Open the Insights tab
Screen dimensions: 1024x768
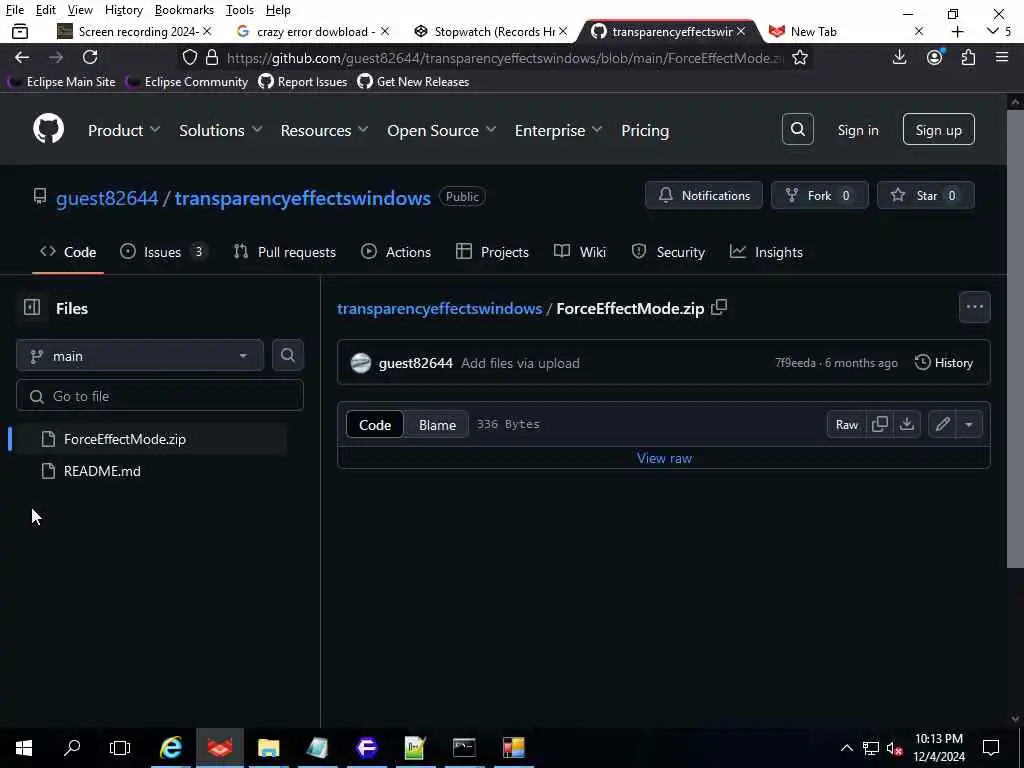point(766,251)
